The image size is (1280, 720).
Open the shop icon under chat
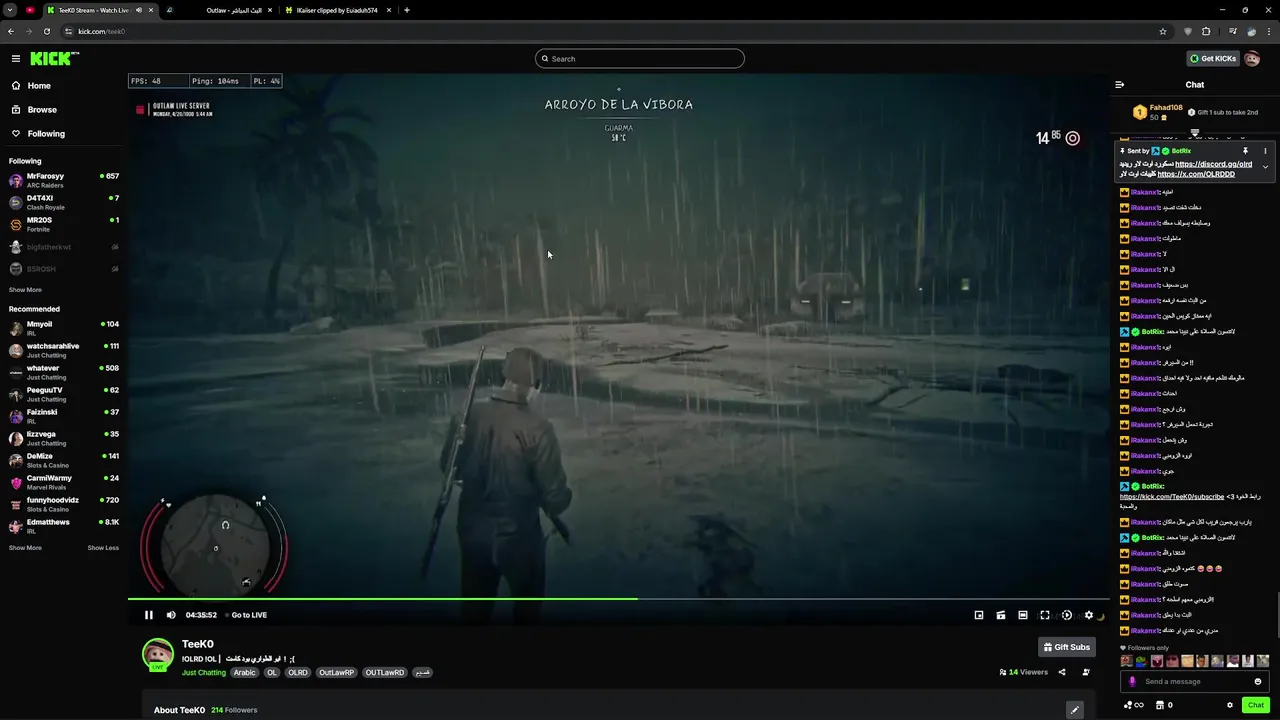(x=1158, y=705)
